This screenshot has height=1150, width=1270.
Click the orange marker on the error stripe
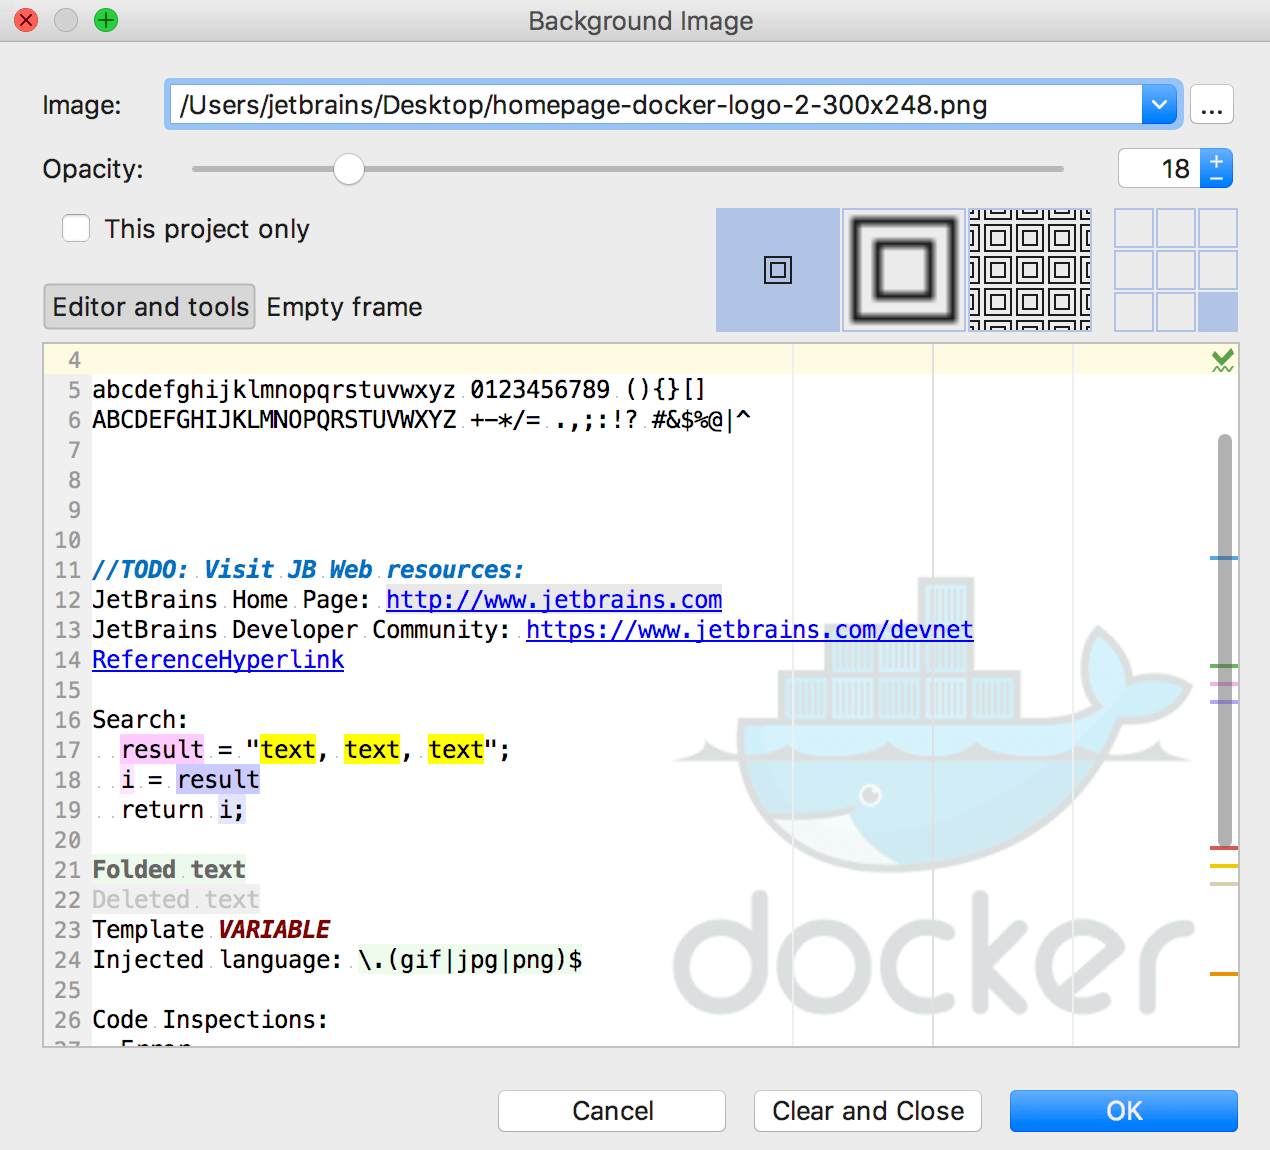[1224, 973]
